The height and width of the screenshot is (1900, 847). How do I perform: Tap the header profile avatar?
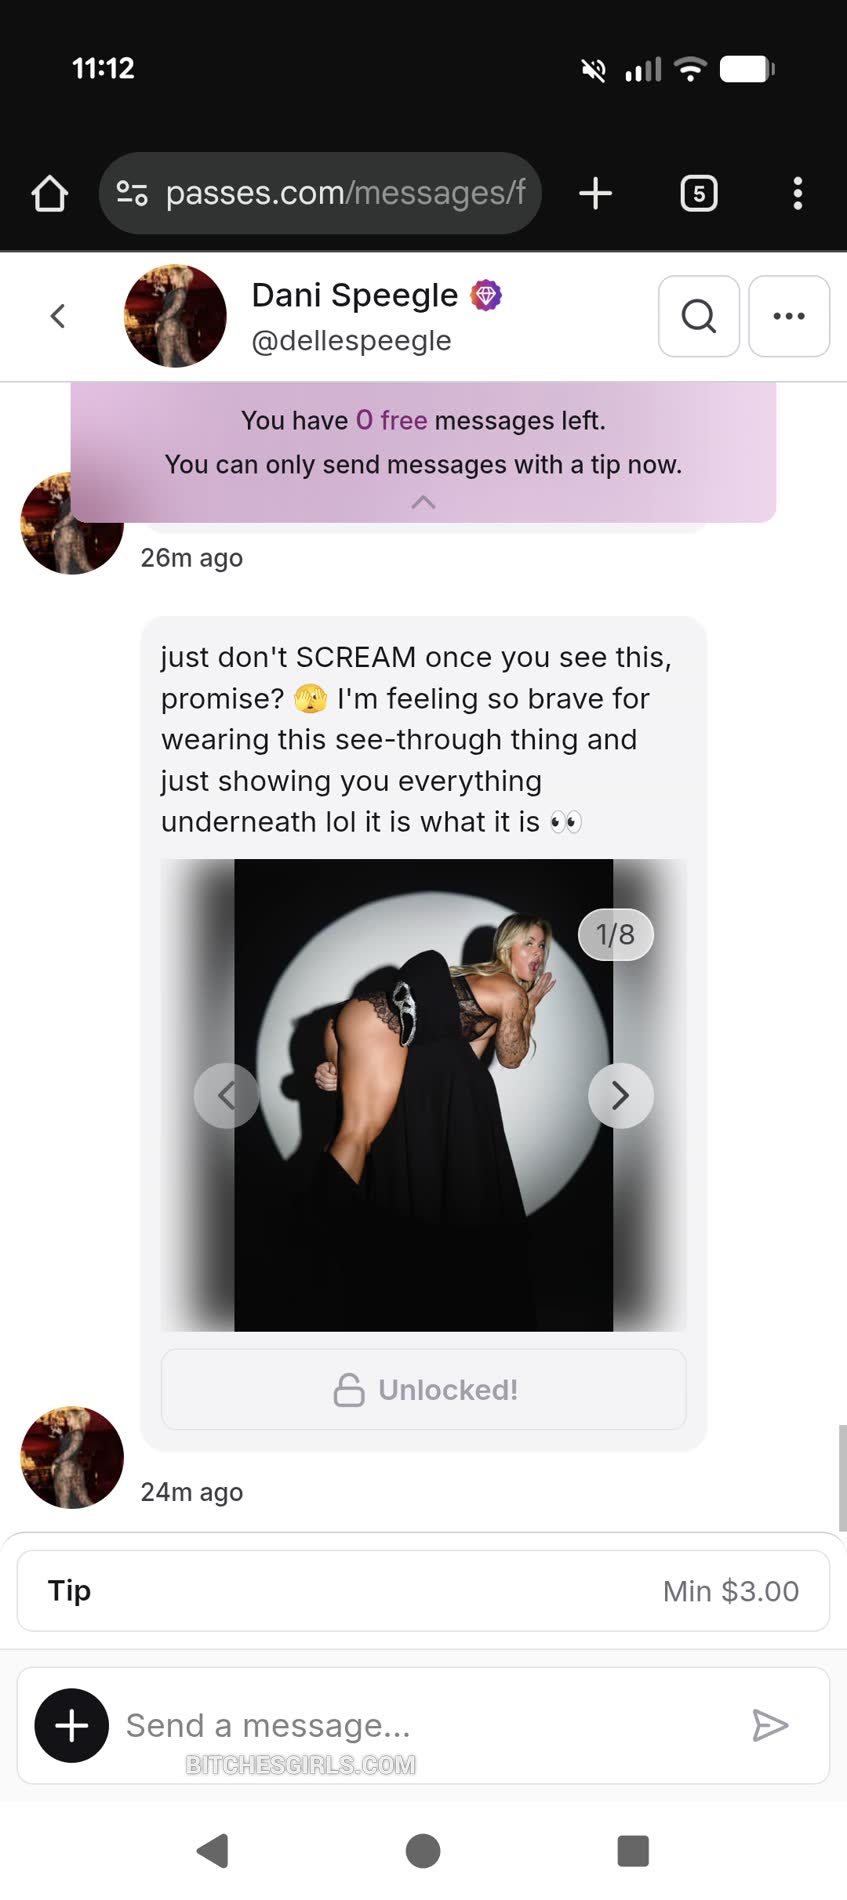[175, 316]
